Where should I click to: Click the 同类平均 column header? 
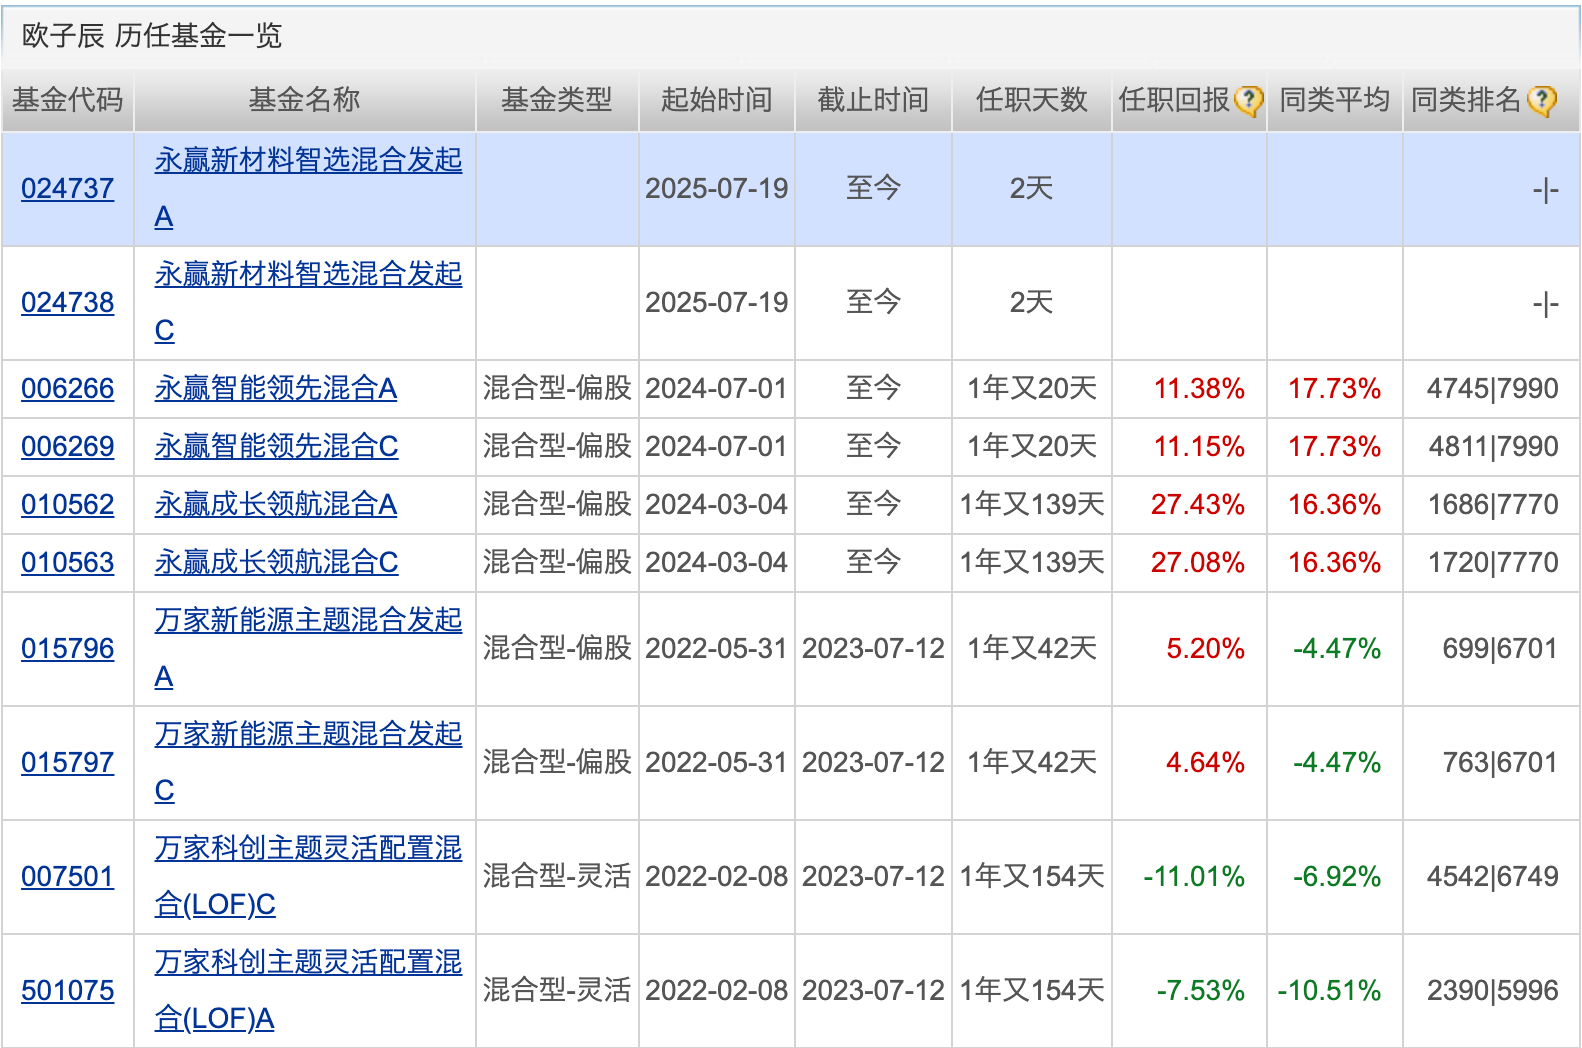pos(1335,100)
